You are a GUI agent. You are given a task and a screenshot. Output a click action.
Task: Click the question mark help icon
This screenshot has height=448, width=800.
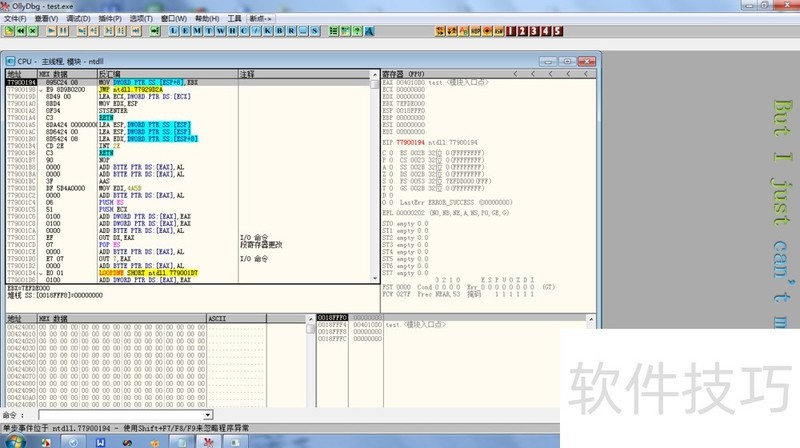pos(357,31)
